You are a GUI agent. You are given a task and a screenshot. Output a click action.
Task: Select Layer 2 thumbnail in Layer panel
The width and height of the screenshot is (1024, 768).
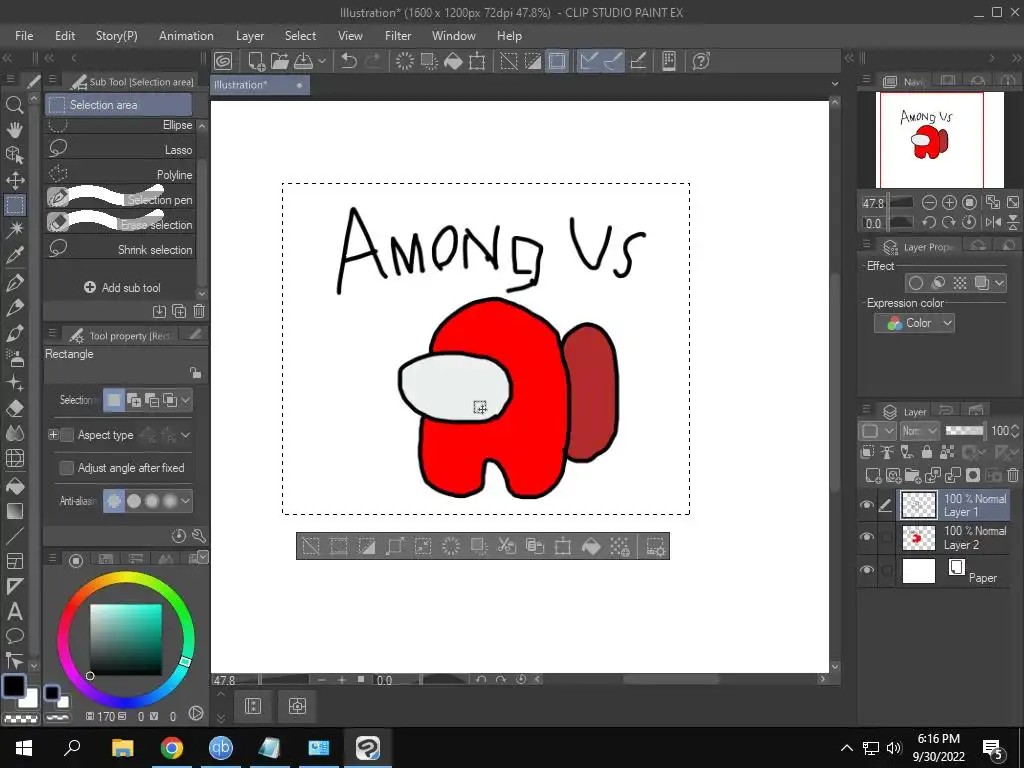(918, 537)
